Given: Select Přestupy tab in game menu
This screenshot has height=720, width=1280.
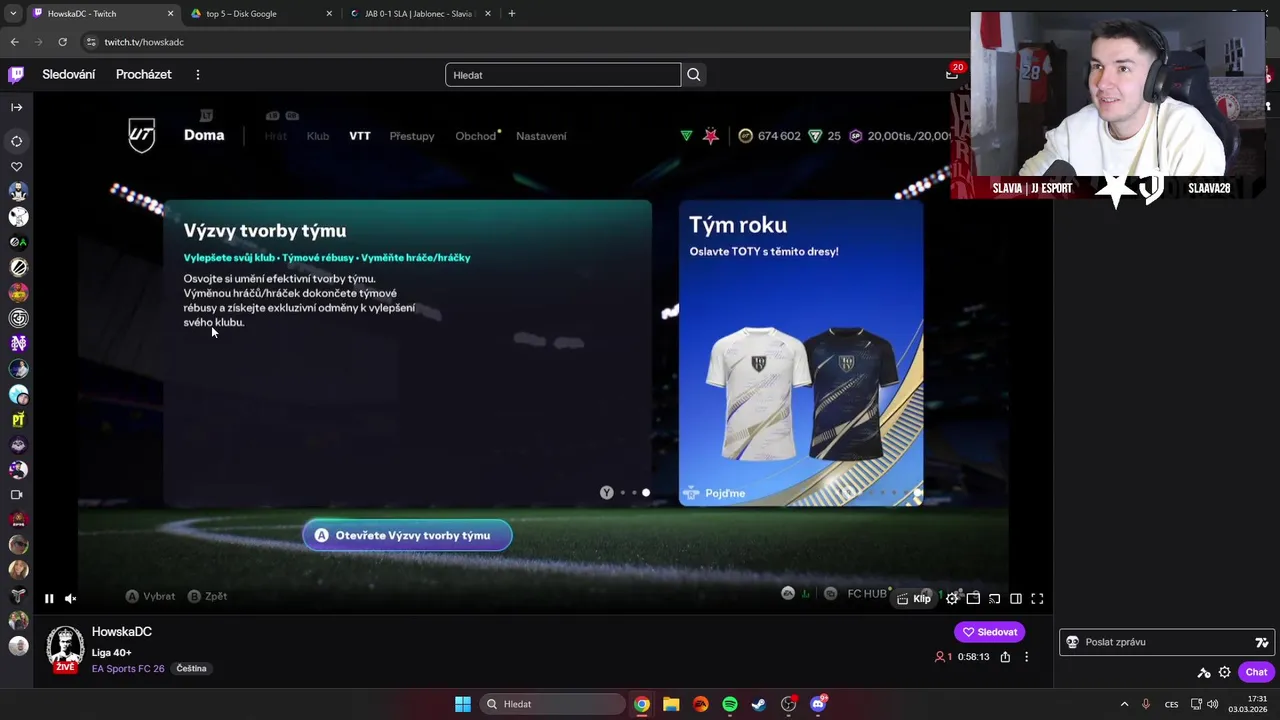Looking at the screenshot, I should point(412,136).
